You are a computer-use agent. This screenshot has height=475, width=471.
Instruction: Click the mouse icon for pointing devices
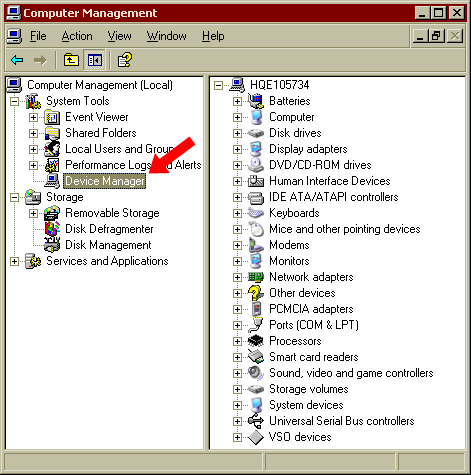coord(256,229)
